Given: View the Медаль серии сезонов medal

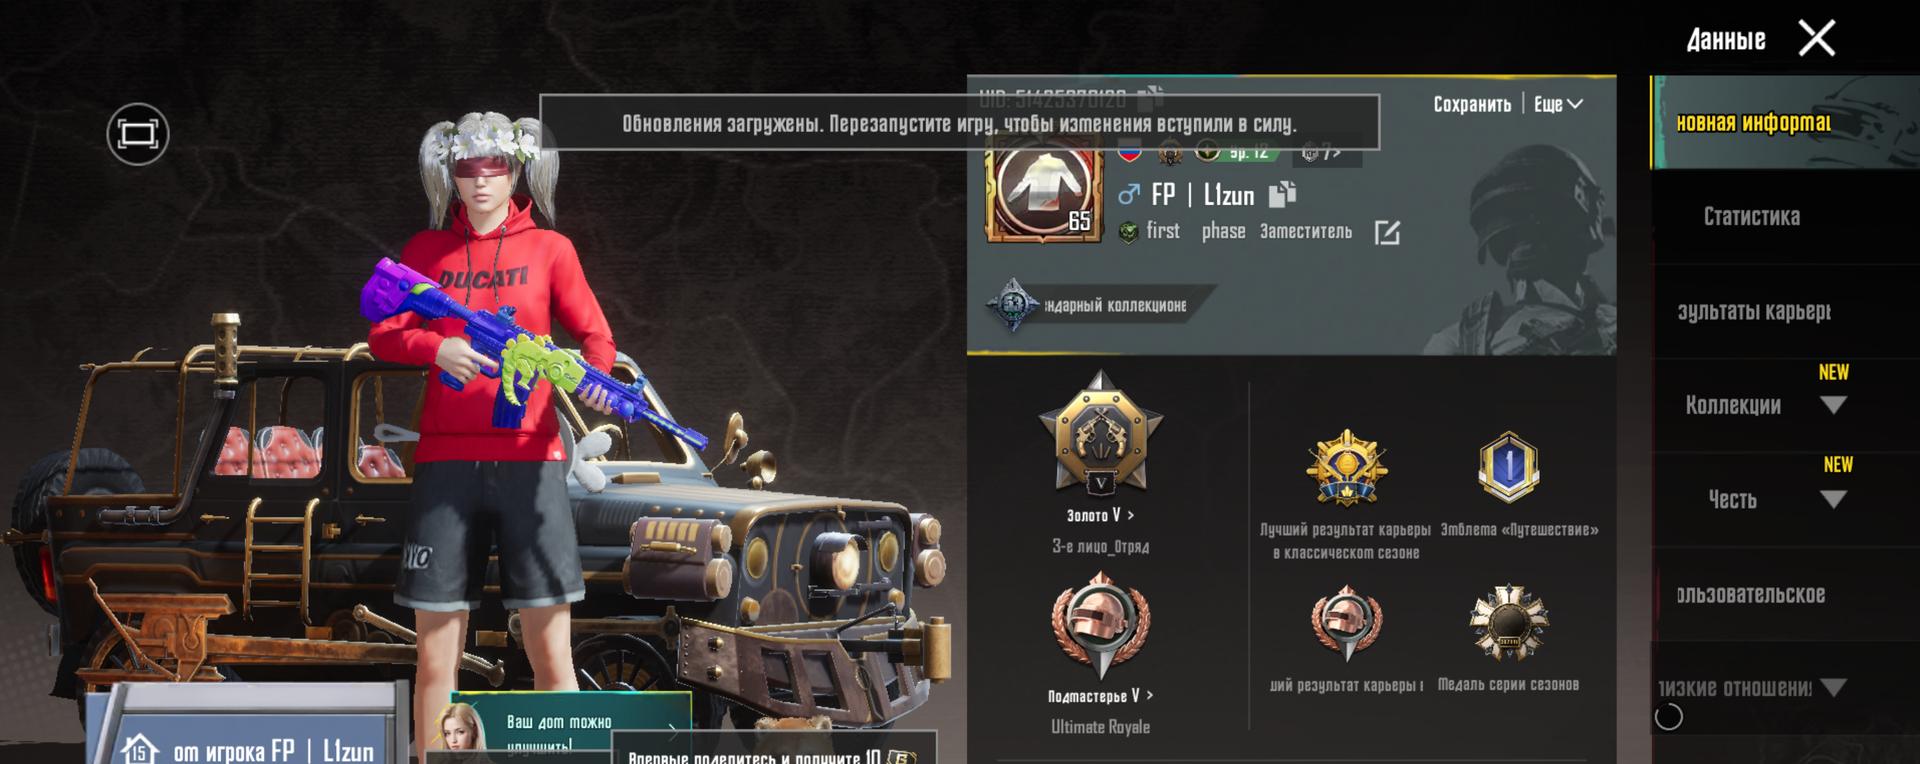Looking at the screenshot, I should pos(1508,623).
